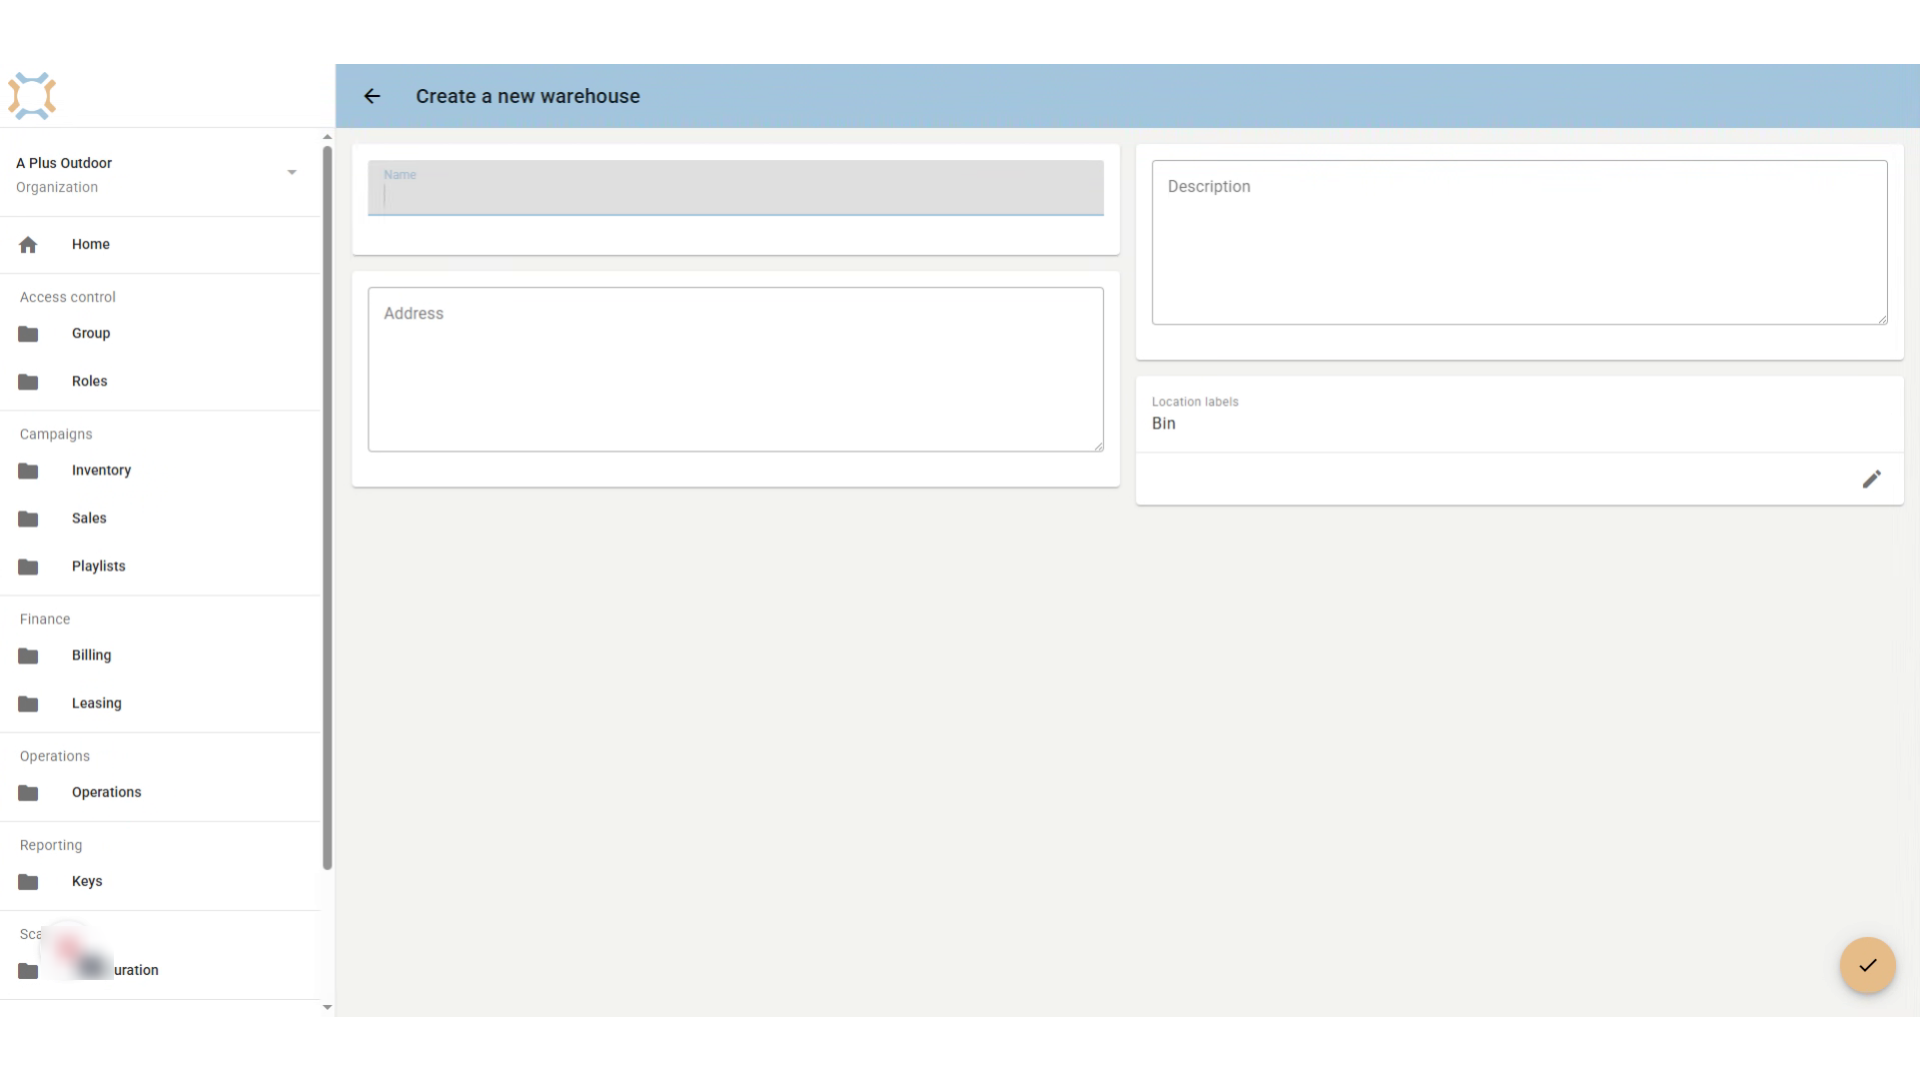Click the back arrow icon in header
The image size is (1920, 1080).
372,96
